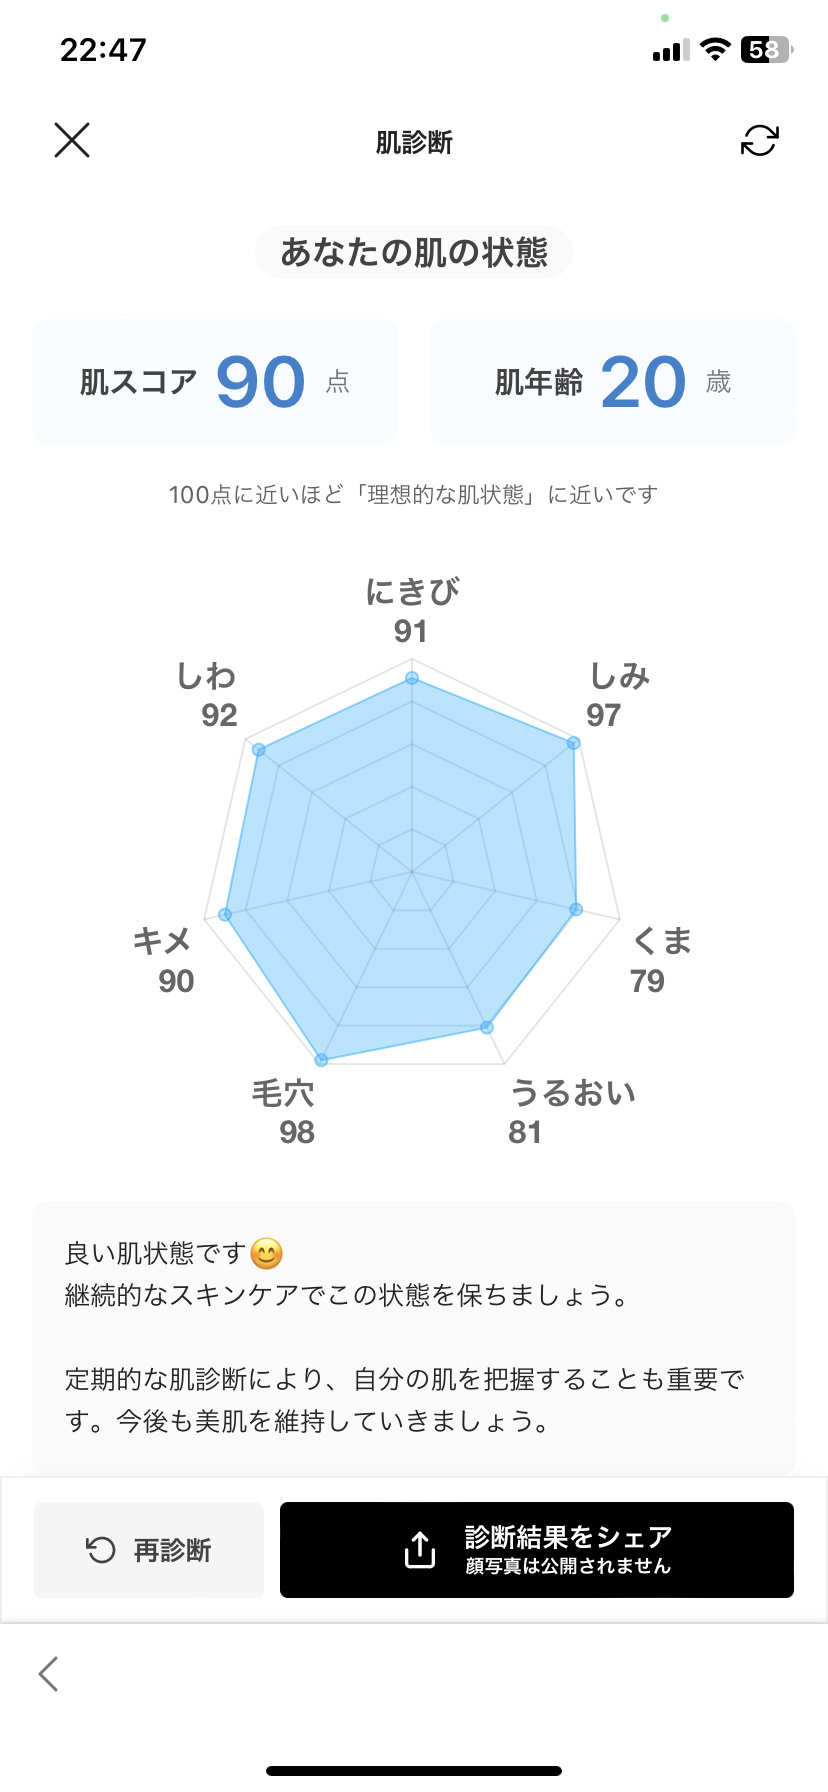Tap the battery indicator showing 58

(x=763, y=49)
